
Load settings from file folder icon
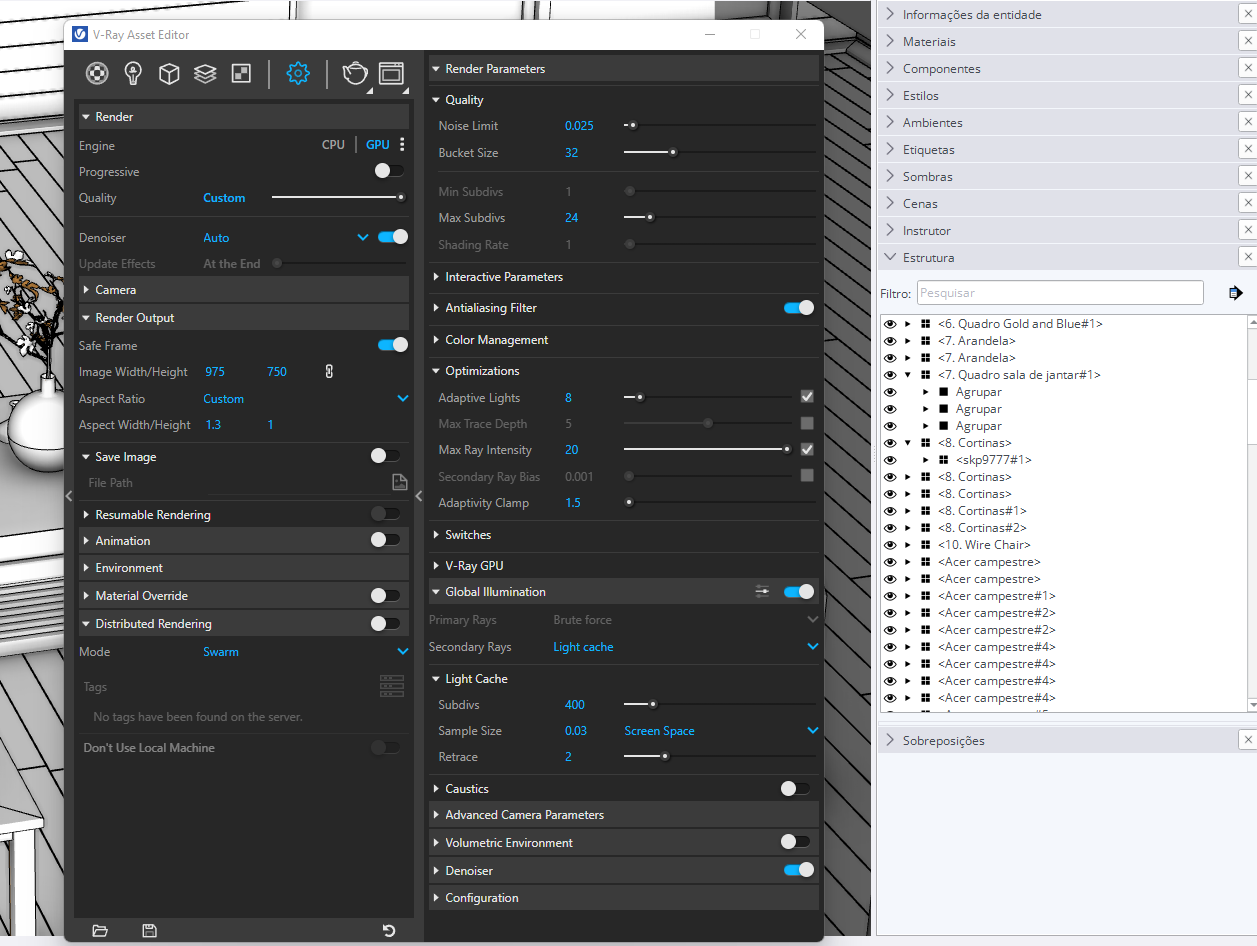[100, 931]
